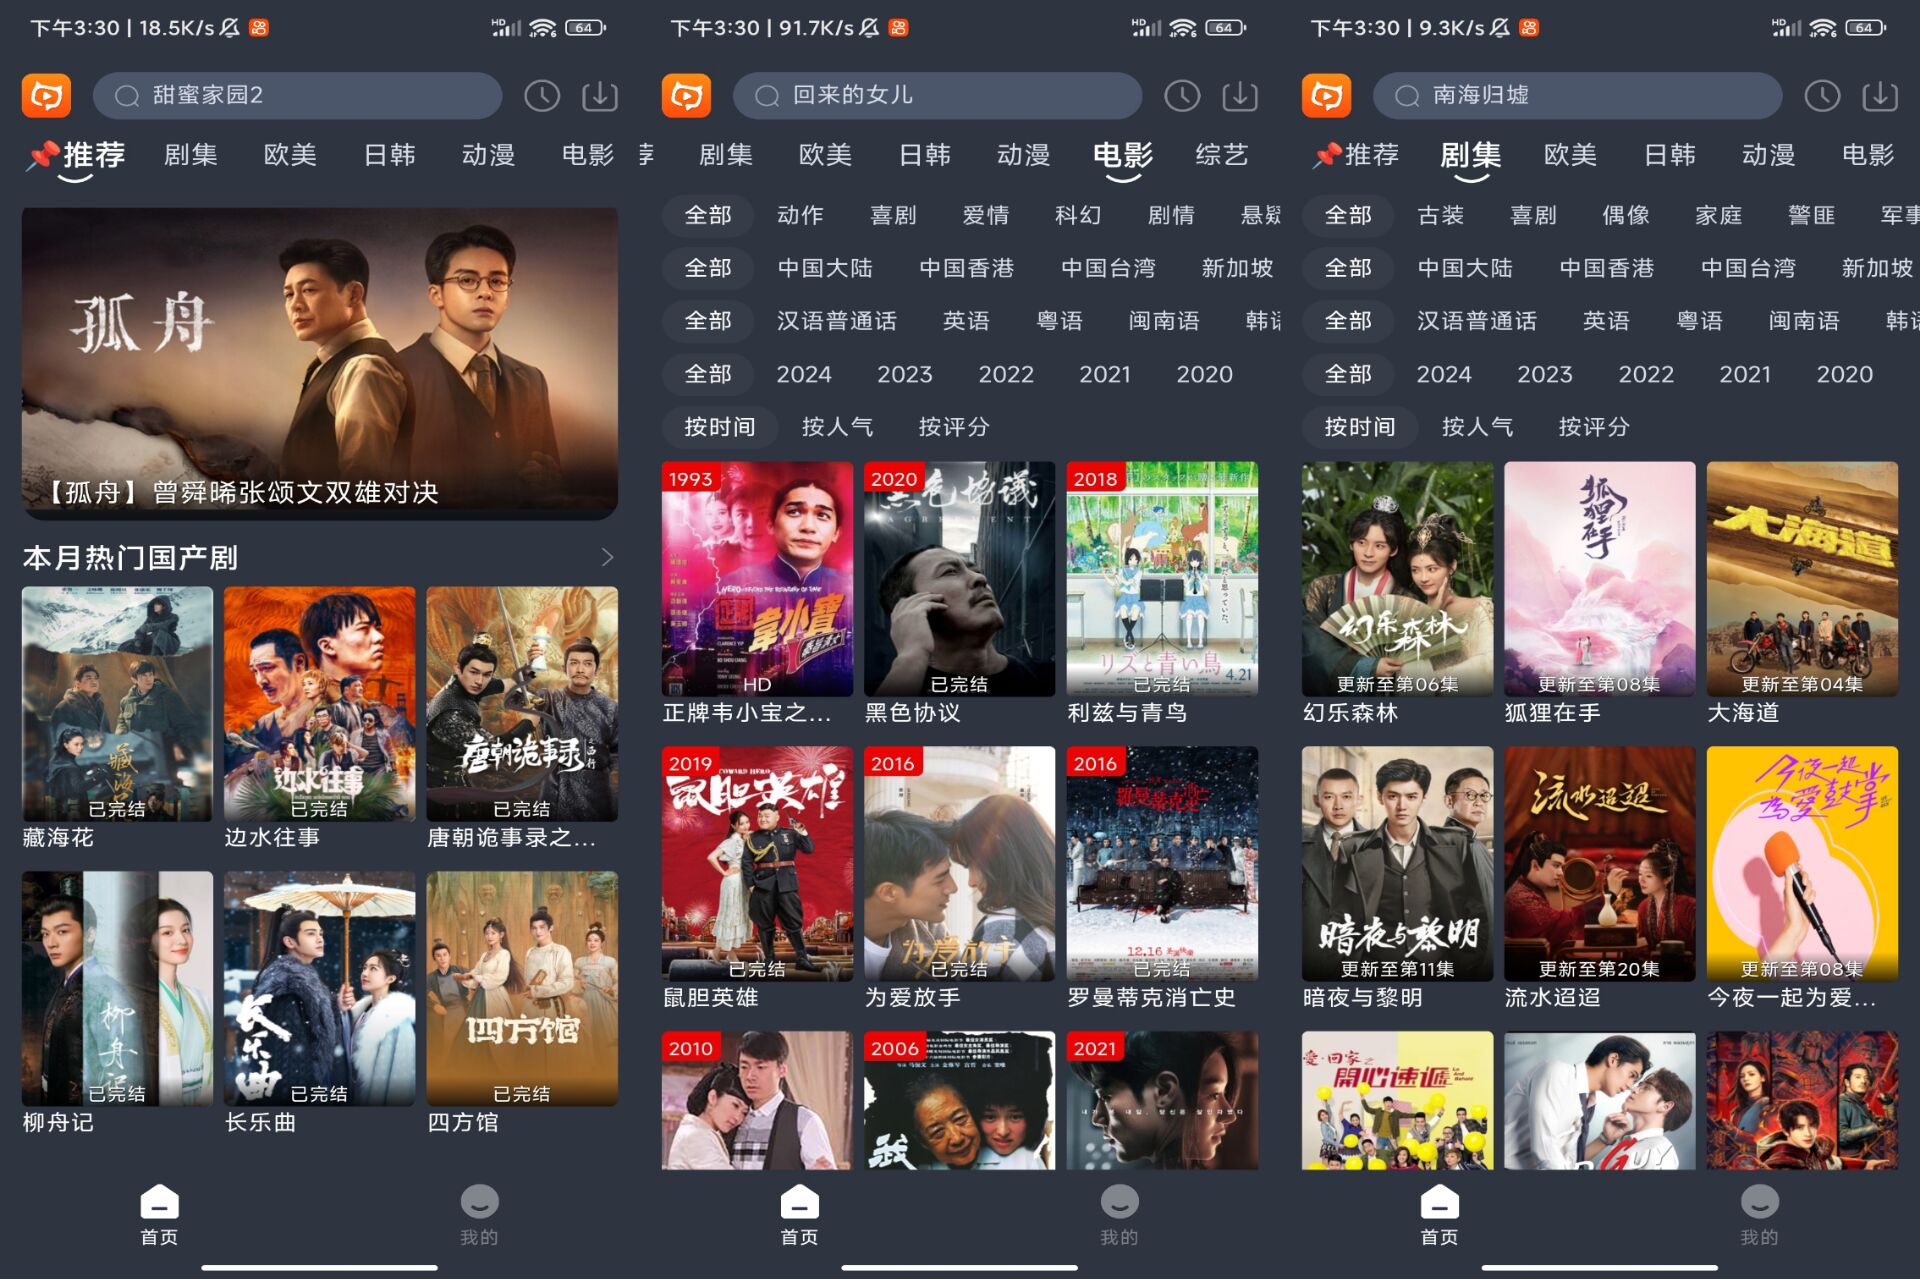Screen dimensions: 1920x1279
Task: Select 按评分 sorting option
Action: click(953, 427)
